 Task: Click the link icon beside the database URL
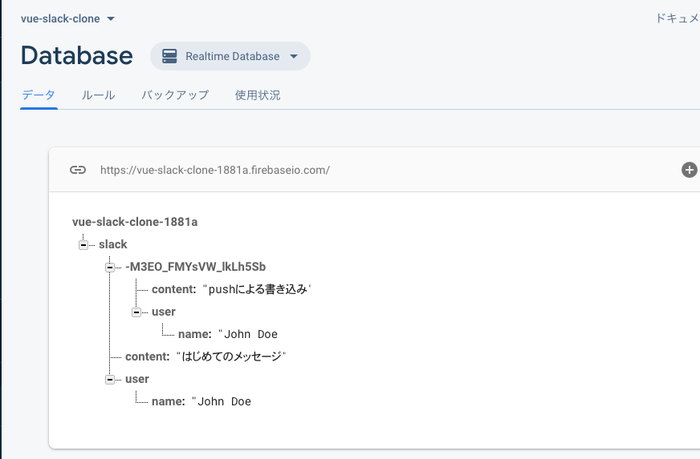(78, 170)
